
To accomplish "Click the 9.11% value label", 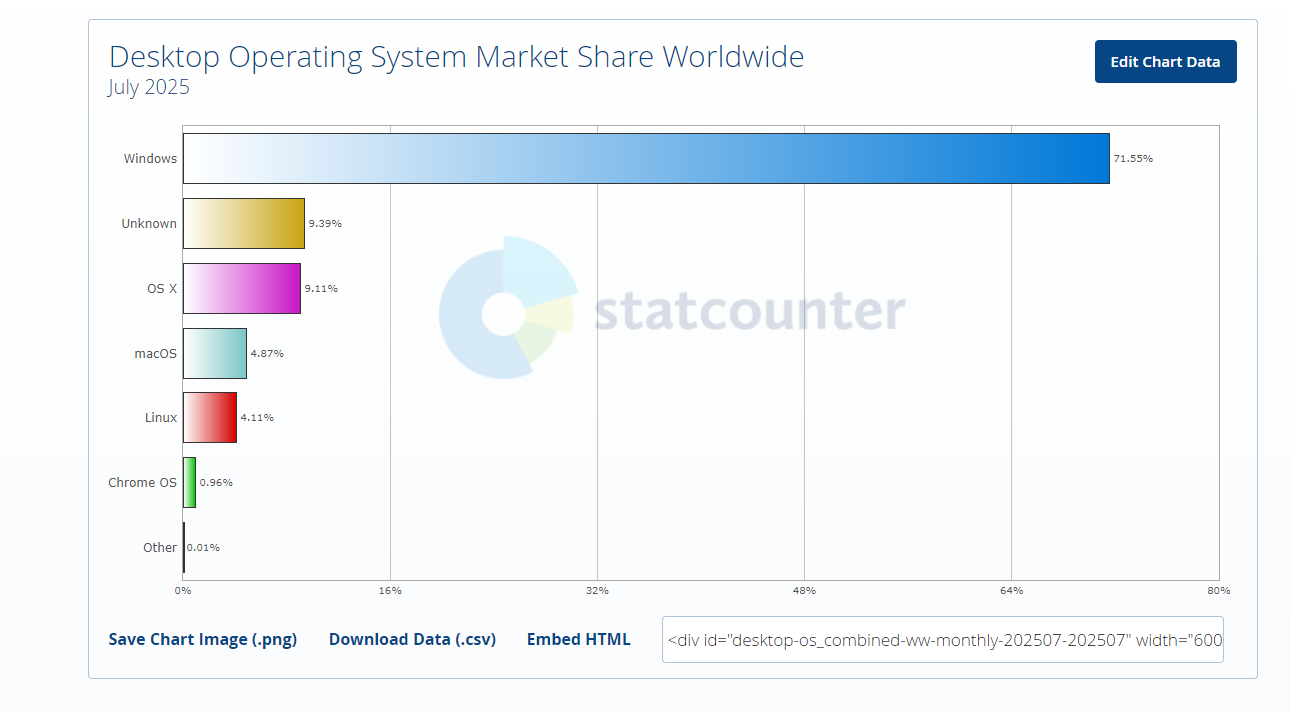I will 321,289.
